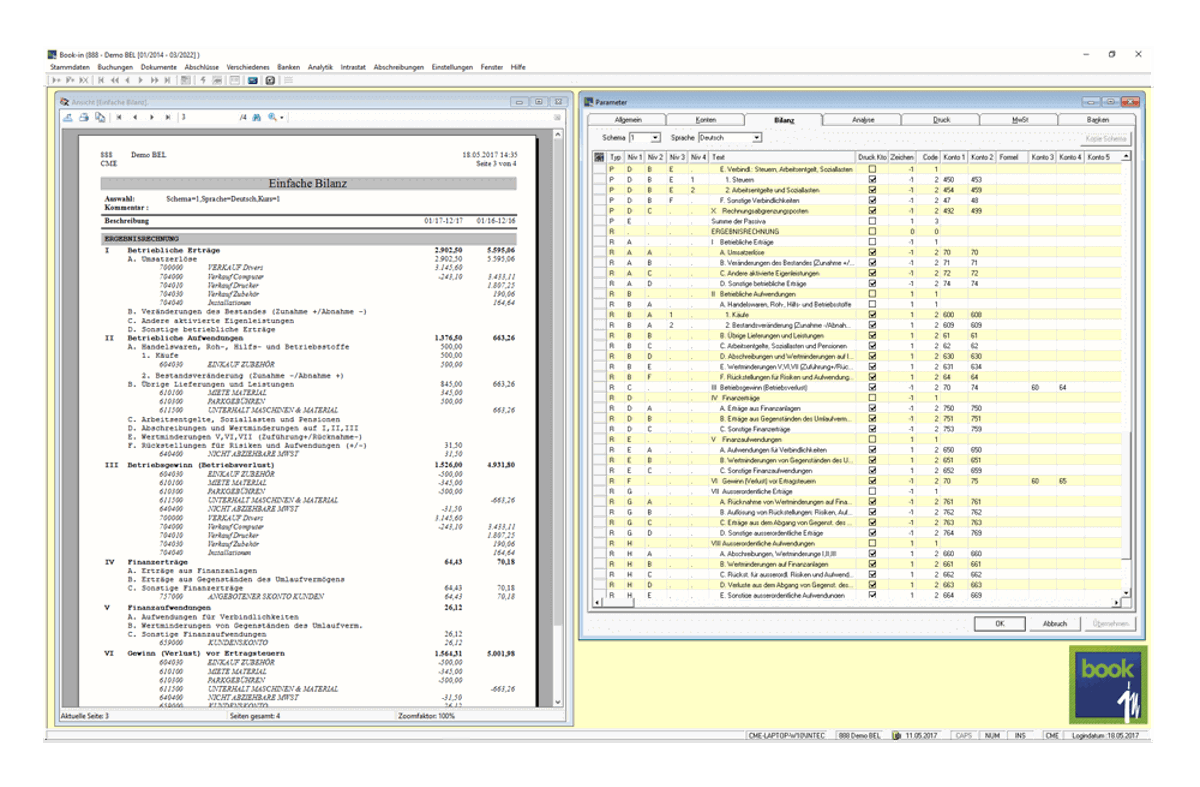Viewport: 1200px width, 787px height.
Task: Open the Hilfe menu
Action: point(518,66)
